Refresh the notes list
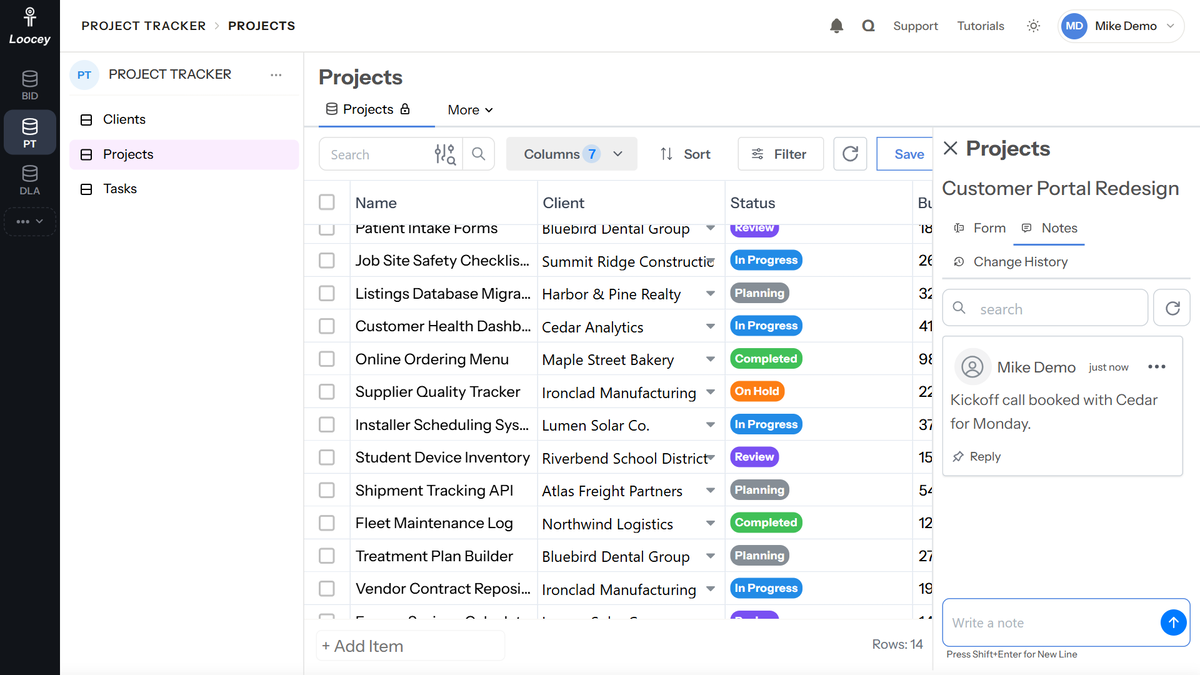The width and height of the screenshot is (1200, 675). [x=1172, y=309]
